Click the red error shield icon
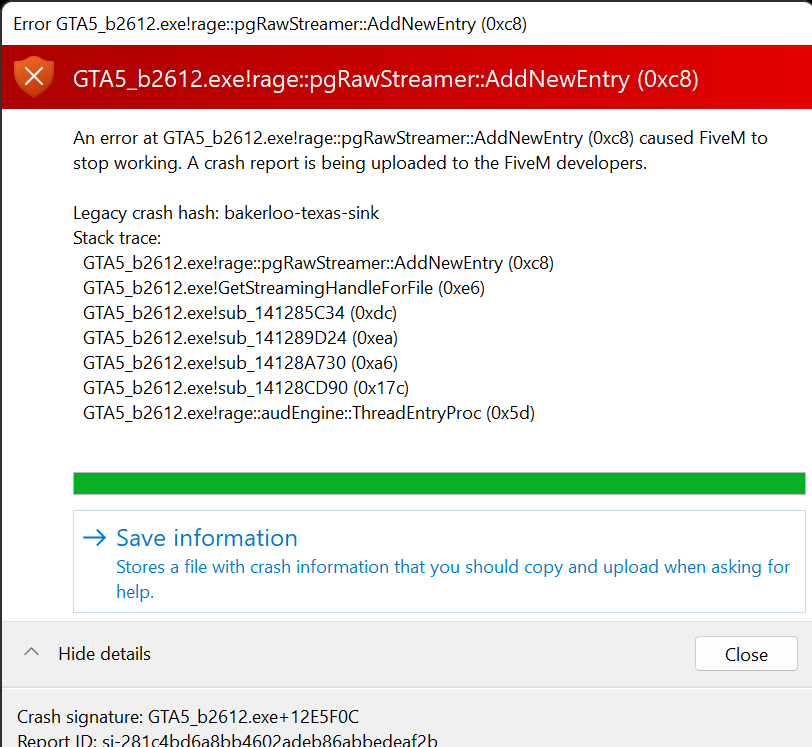 [x=34, y=77]
